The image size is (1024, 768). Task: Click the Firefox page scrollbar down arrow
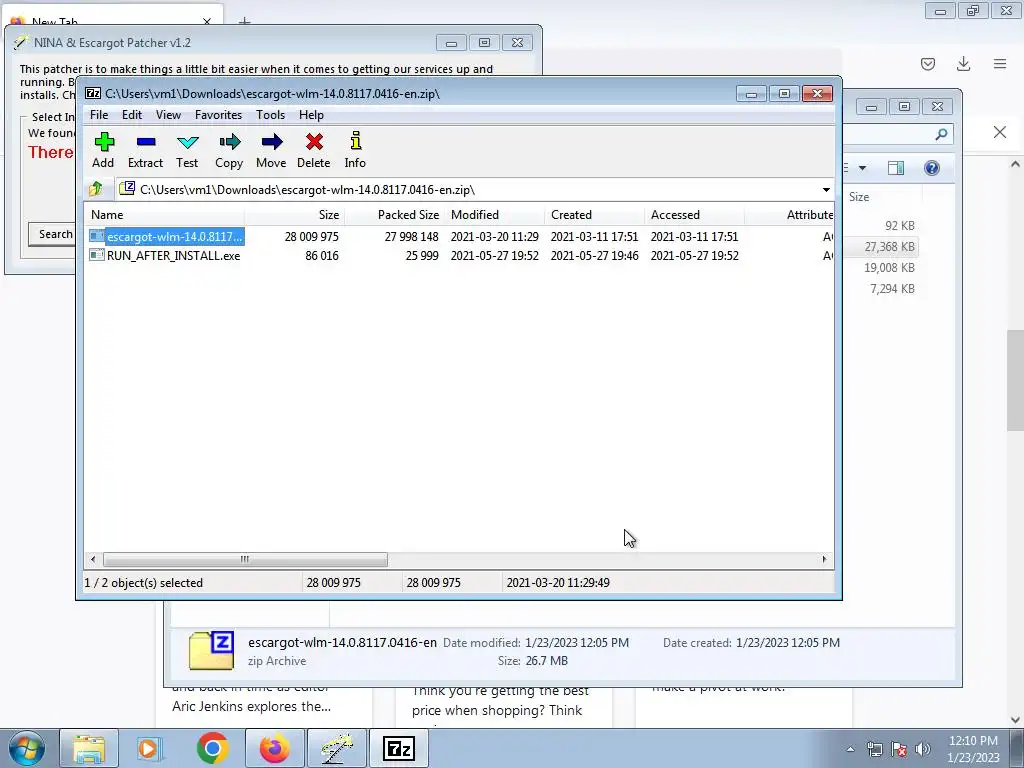click(x=1015, y=720)
